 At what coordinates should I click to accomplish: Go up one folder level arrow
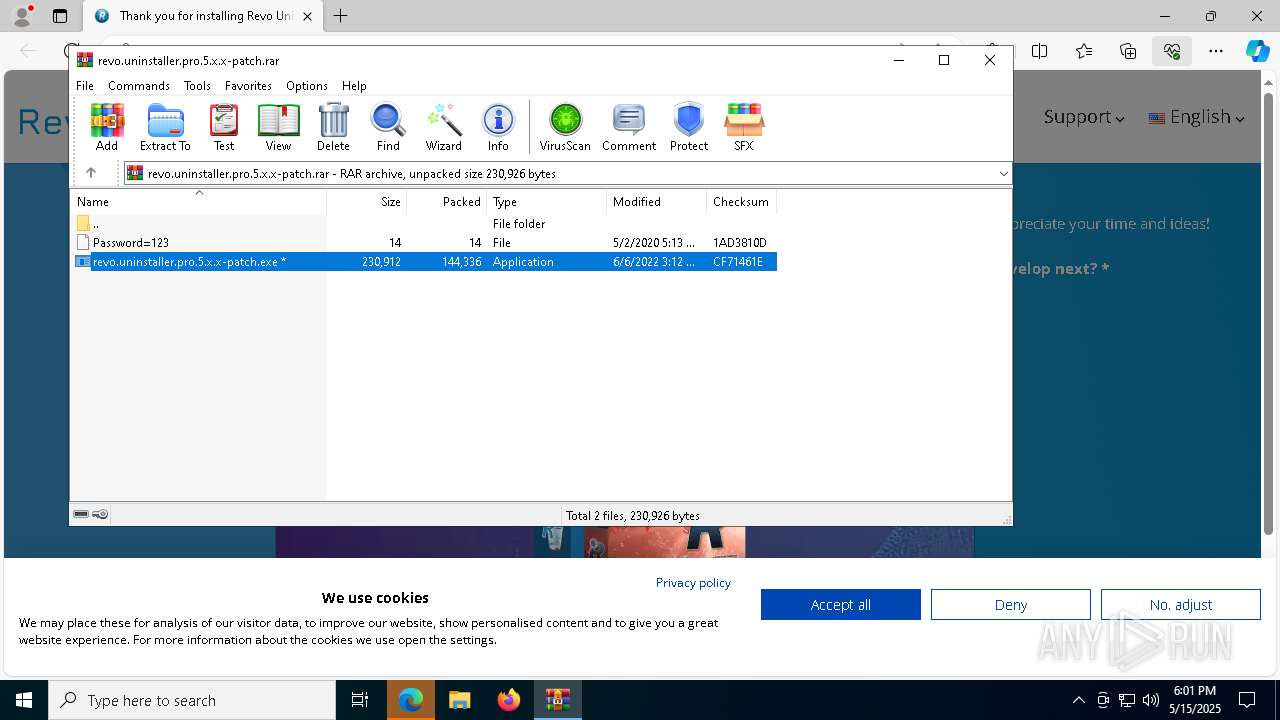coord(91,173)
